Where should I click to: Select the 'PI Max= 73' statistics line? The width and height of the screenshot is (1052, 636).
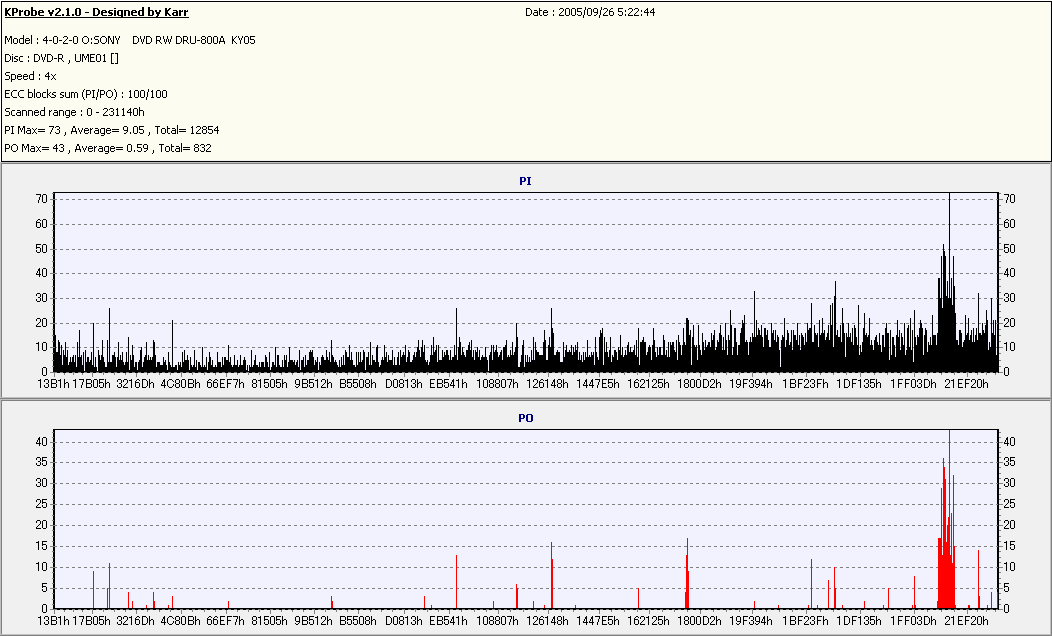112,130
